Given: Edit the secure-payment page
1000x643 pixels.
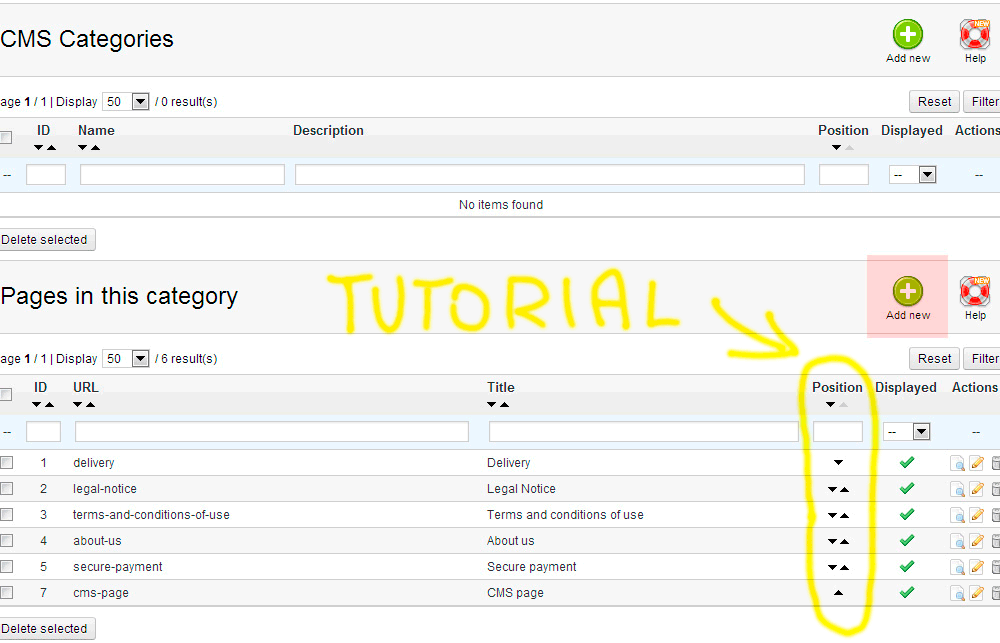Looking at the screenshot, I should click(977, 567).
